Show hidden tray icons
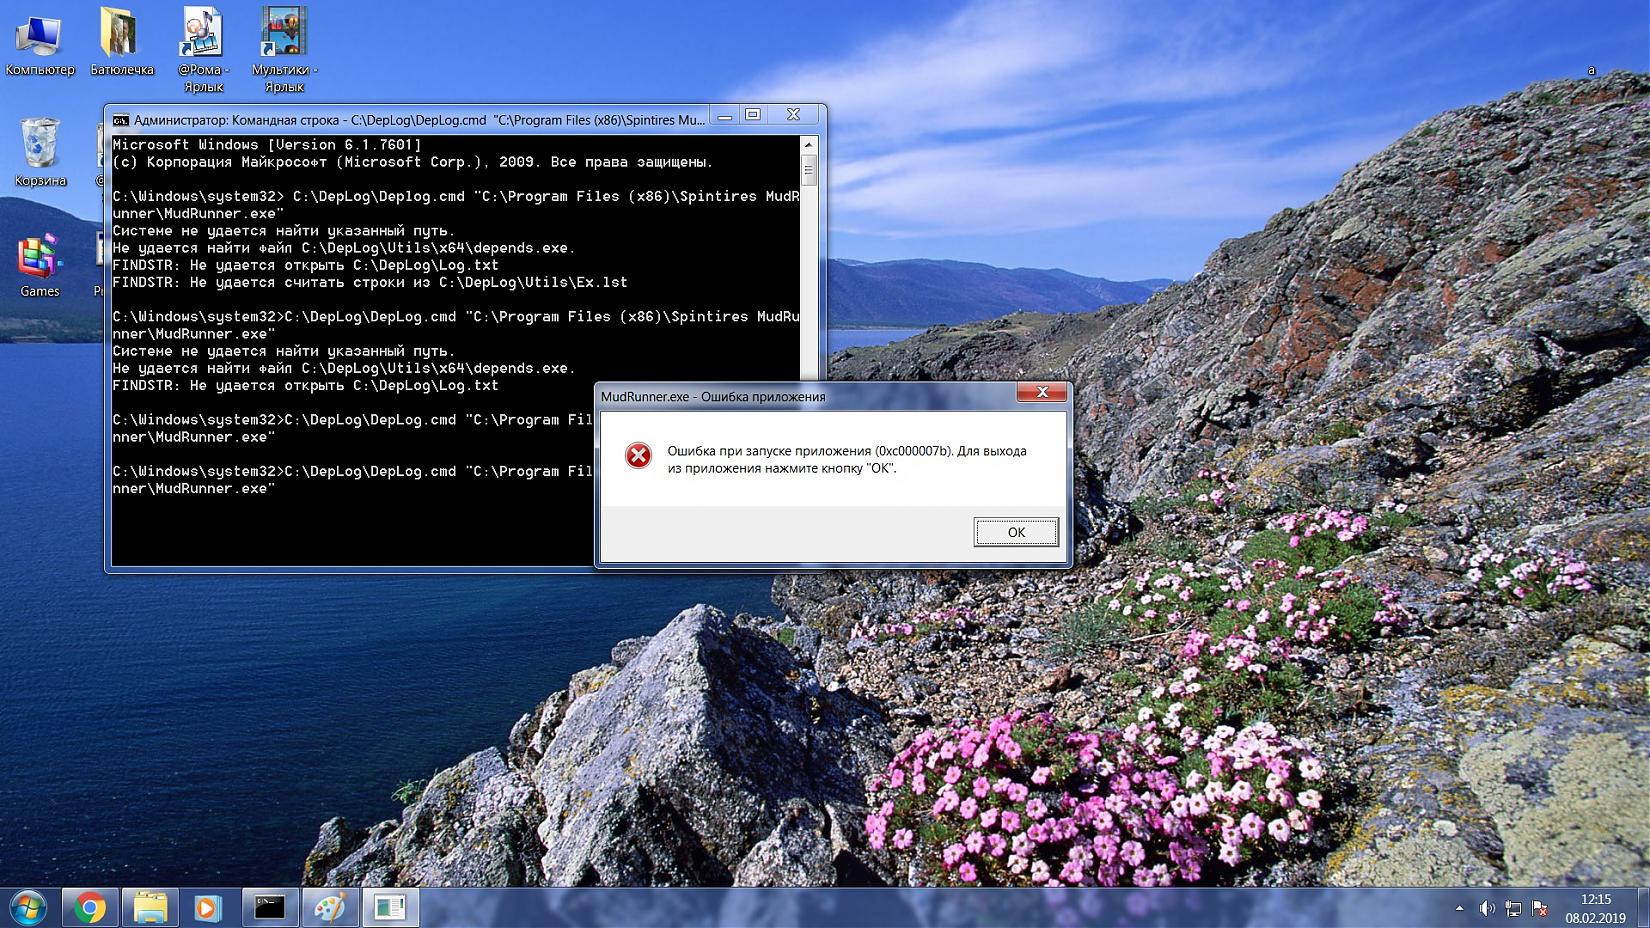Viewport: 1650px width, 928px height. pos(1459,908)
